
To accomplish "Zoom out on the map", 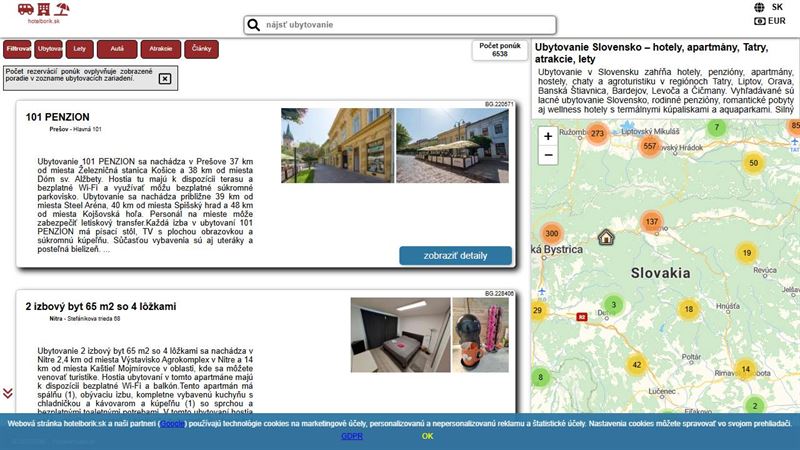I will [x=548, y=155].
